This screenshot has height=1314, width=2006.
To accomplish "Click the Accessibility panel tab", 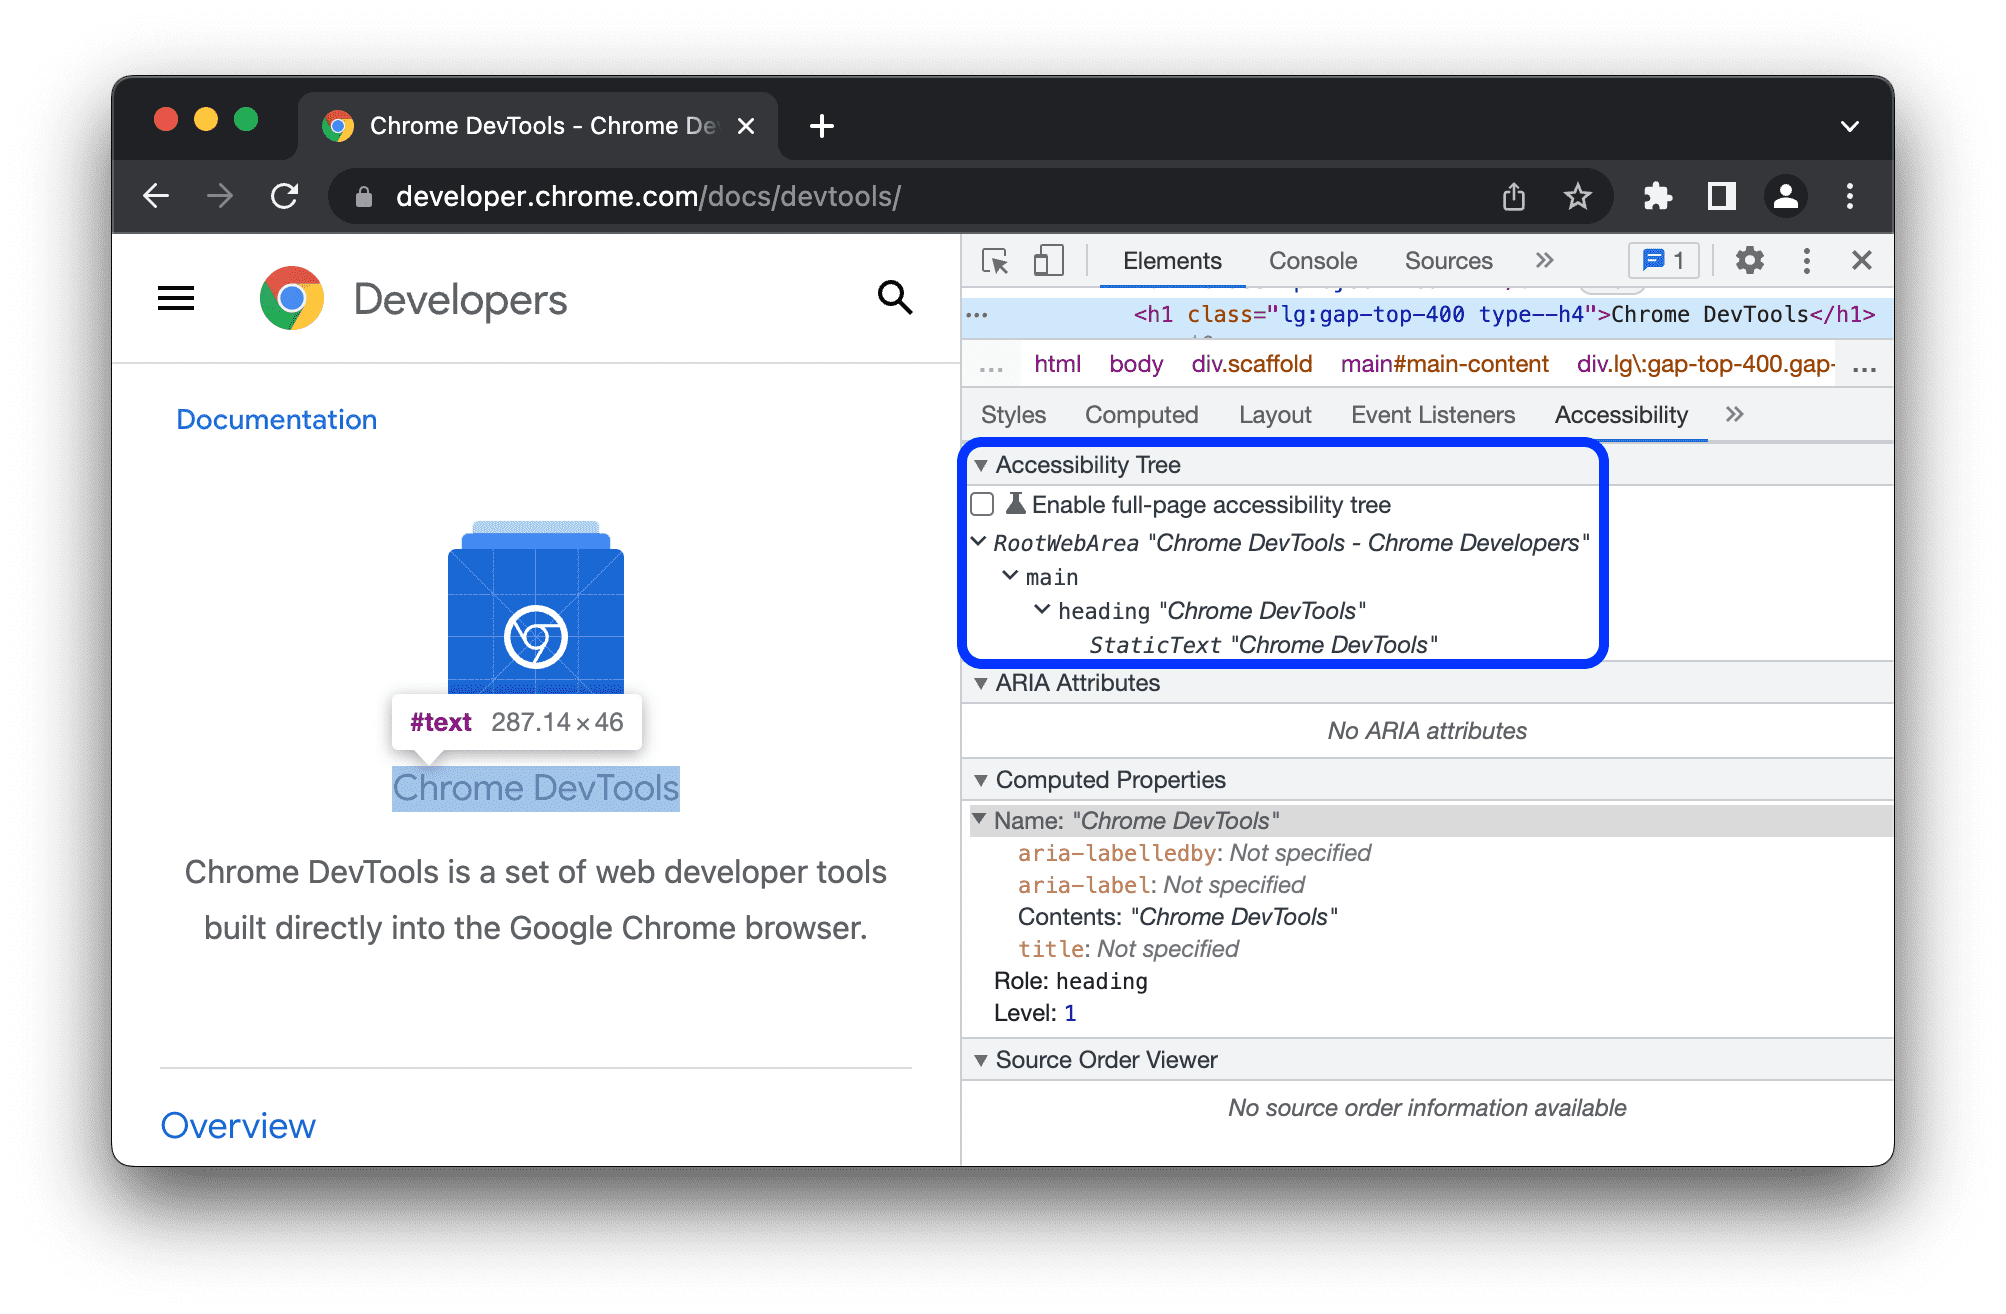I will (1622, 414).
